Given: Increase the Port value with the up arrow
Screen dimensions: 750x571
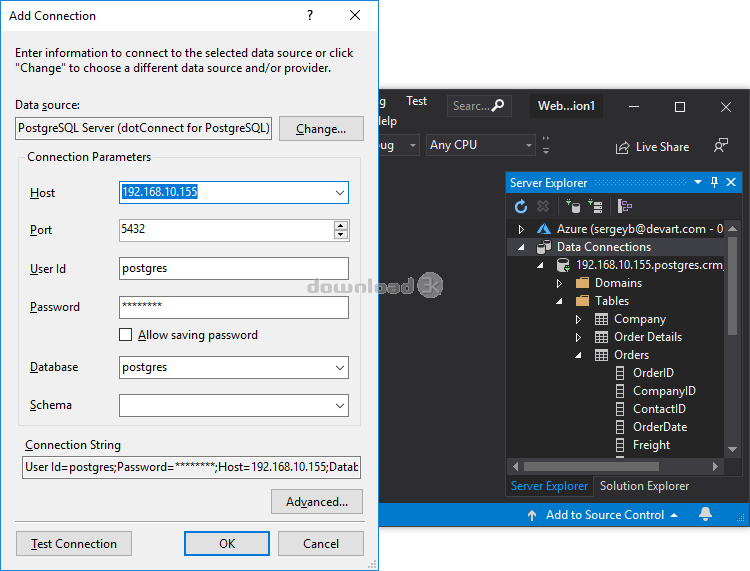Looking at the screenshot, I should point(341,225).
